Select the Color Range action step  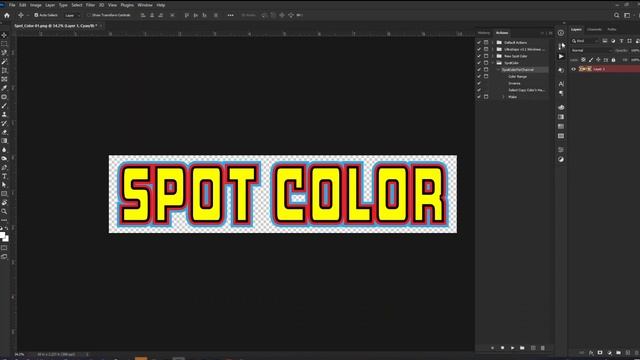[517, 77]
